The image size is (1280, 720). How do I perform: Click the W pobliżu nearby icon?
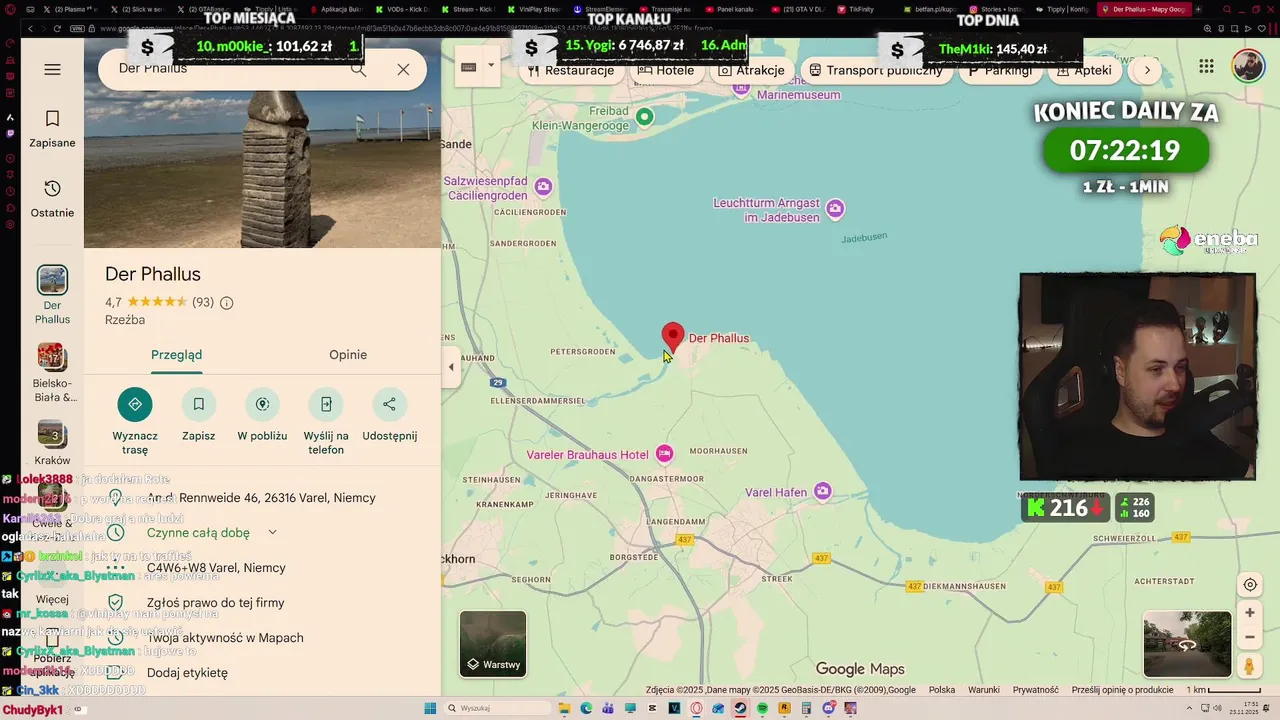(x=262, y=404)
